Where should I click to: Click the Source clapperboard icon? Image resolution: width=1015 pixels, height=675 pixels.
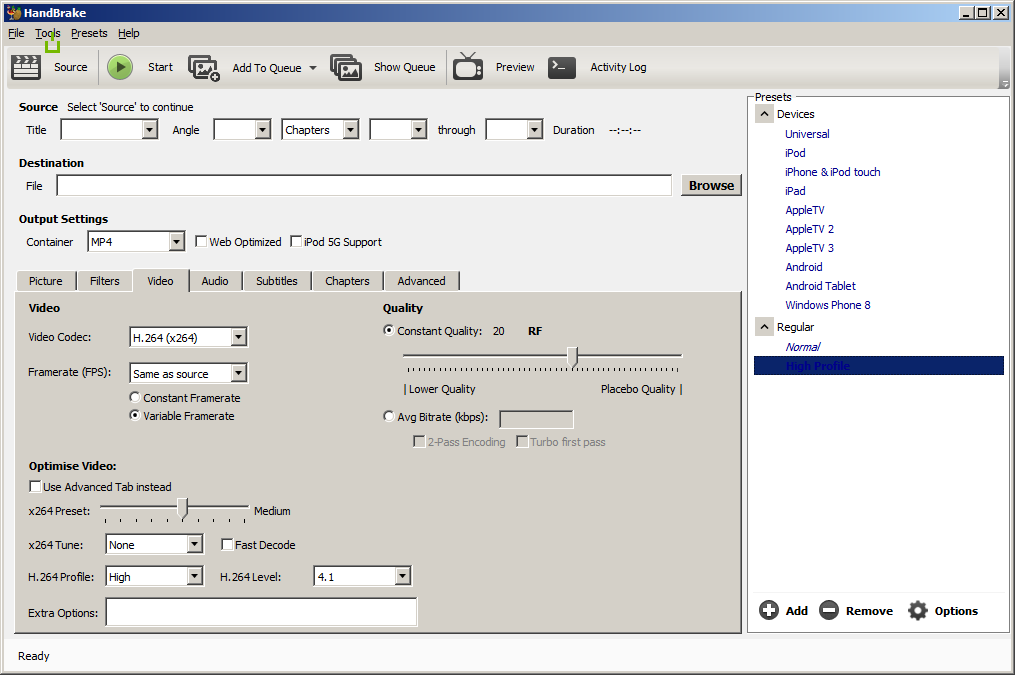(x=26, y=67)
